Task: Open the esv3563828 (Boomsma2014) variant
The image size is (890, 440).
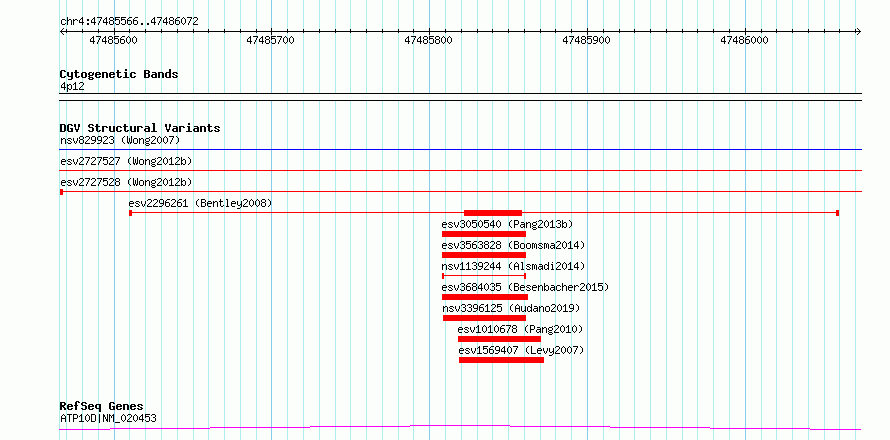Action: [x=513, y=245]
